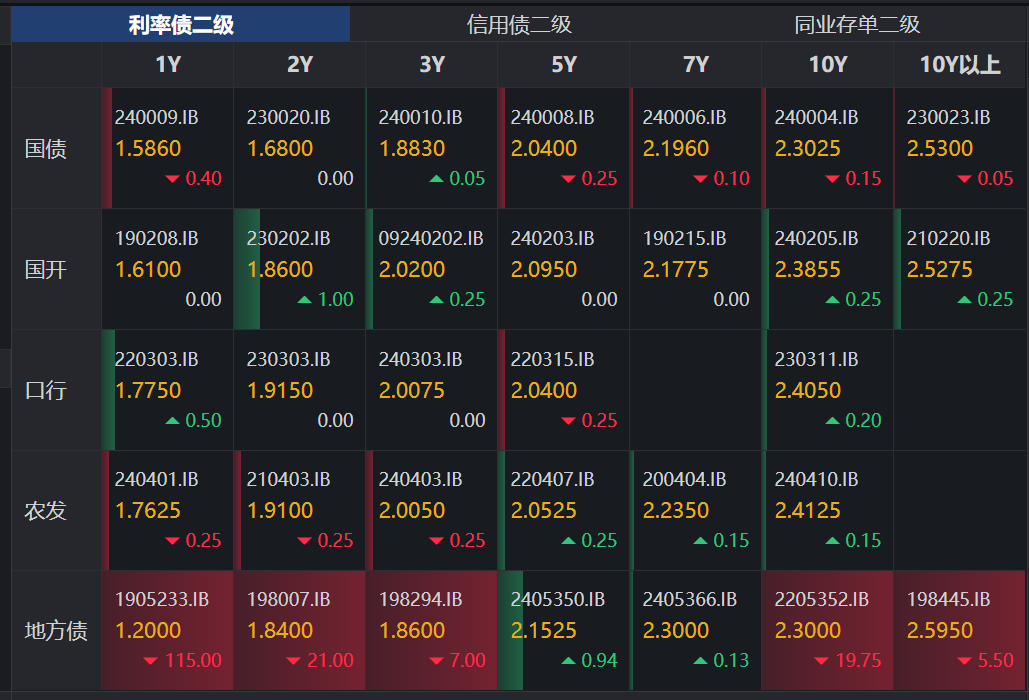Image resolution: width=1029 pixels, height=700 pixels.
Task: Click the 5Y column header
Action: pos(564,65)
